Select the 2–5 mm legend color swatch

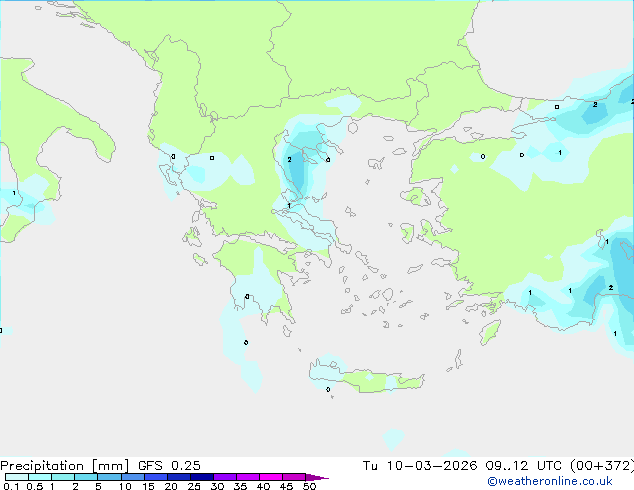pos(86,477)
